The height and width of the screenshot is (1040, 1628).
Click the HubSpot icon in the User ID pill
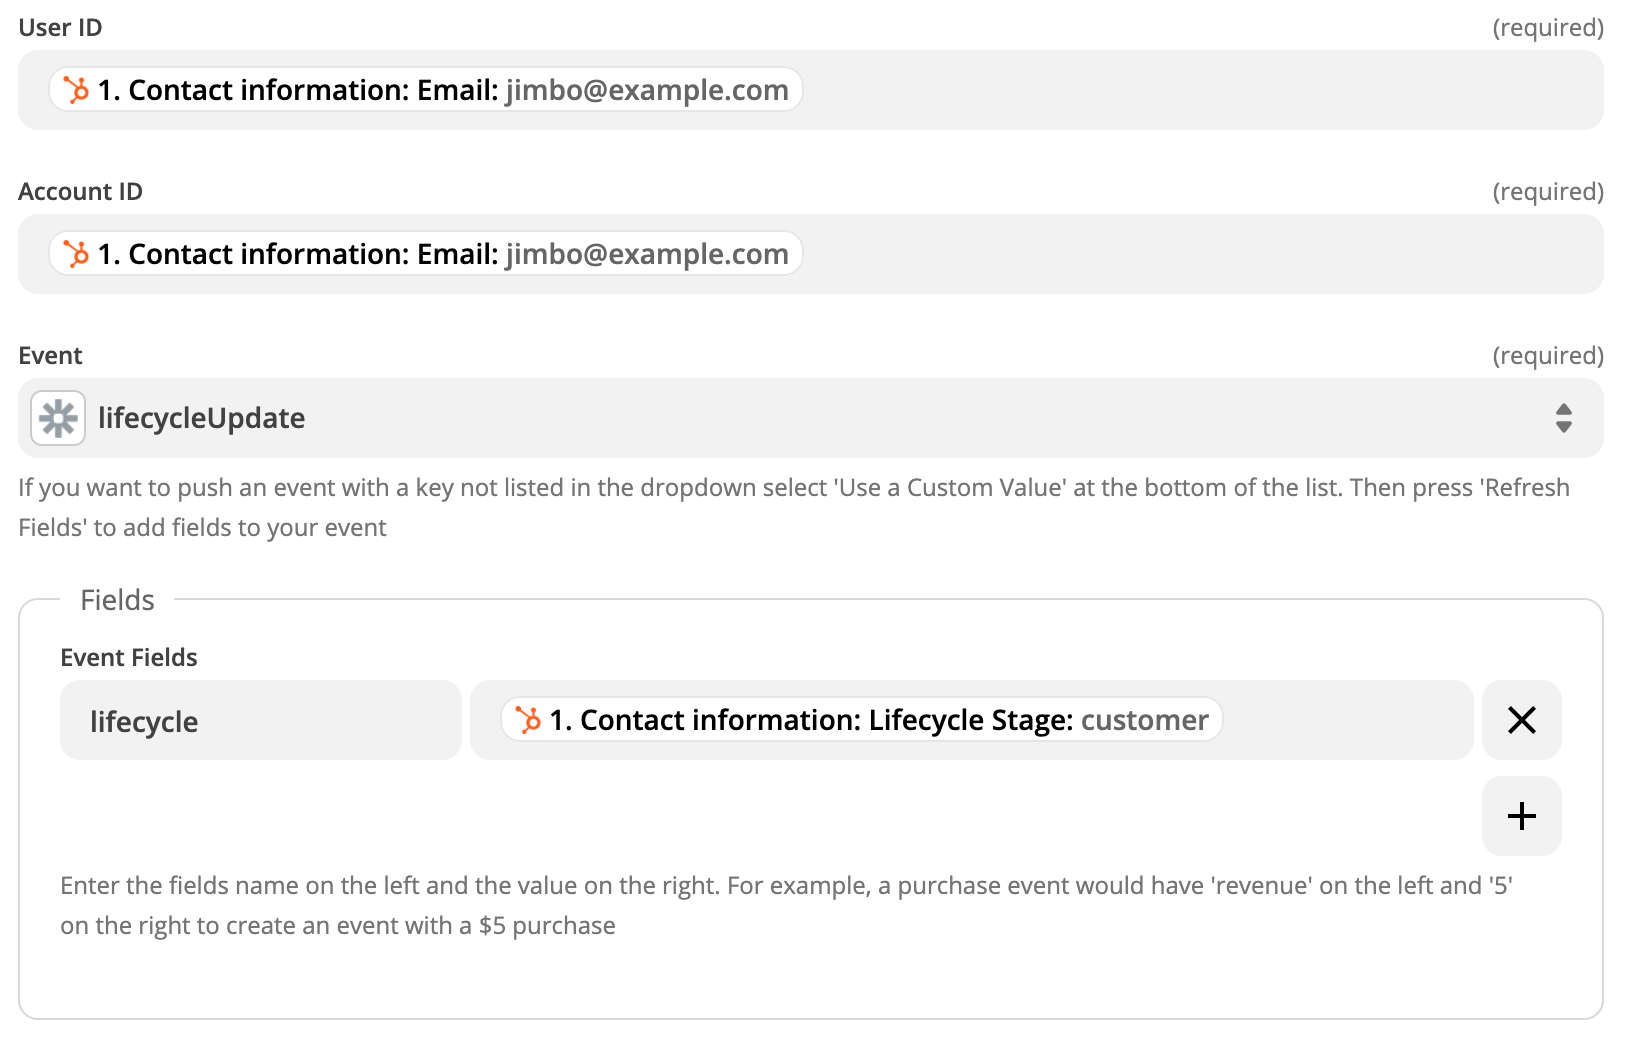point(75,90)
